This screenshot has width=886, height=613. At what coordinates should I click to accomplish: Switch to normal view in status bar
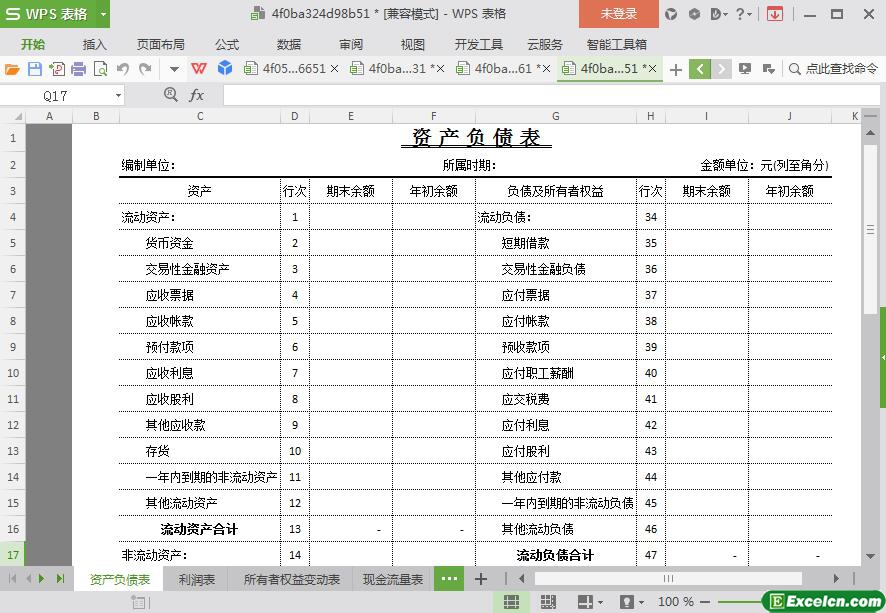pos(511,602)
